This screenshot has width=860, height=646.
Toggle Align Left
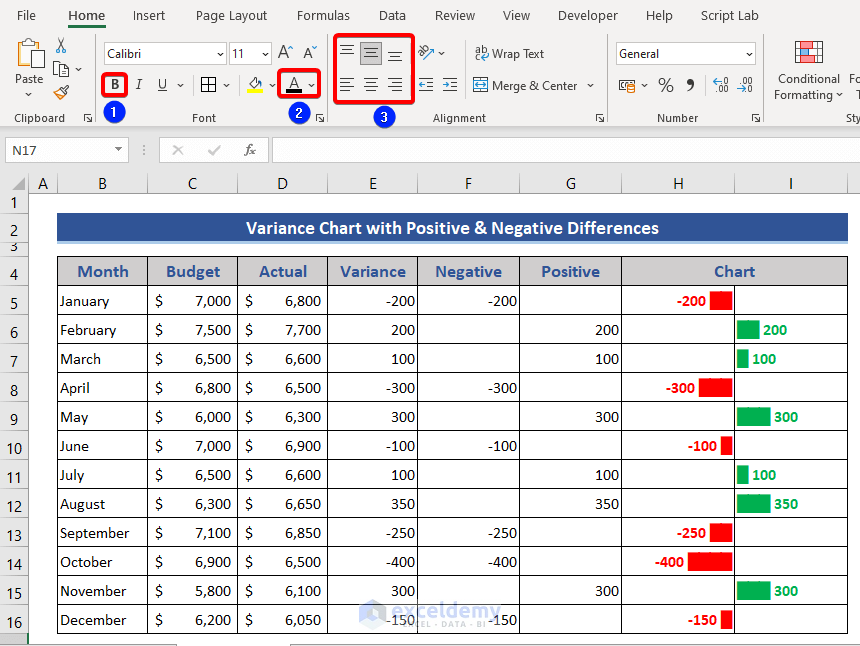pyautogui.click(x=347, y=84)
